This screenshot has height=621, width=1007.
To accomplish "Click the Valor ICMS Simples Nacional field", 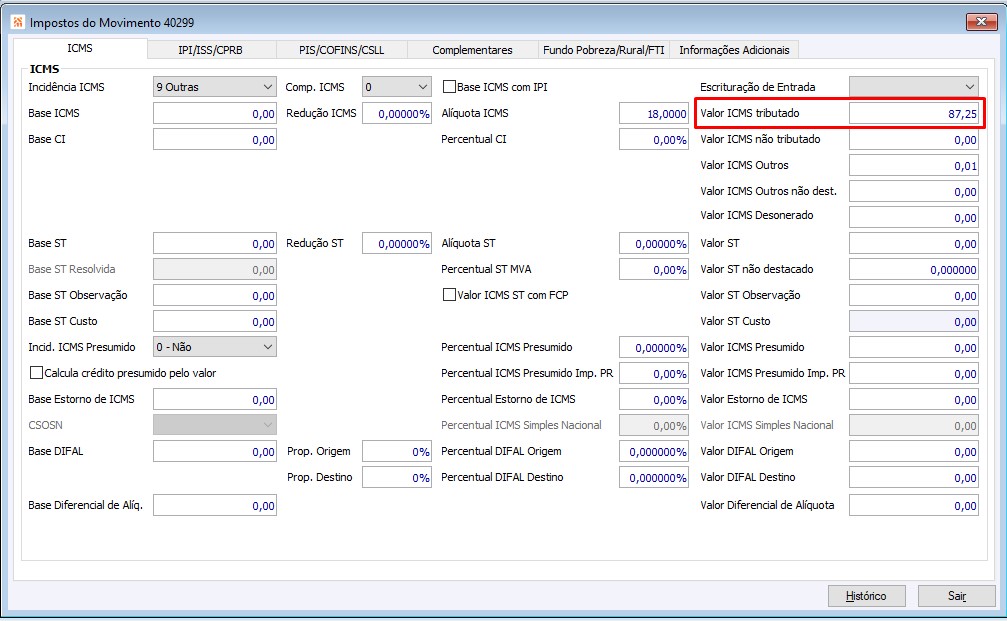I will tap(914, 425).
